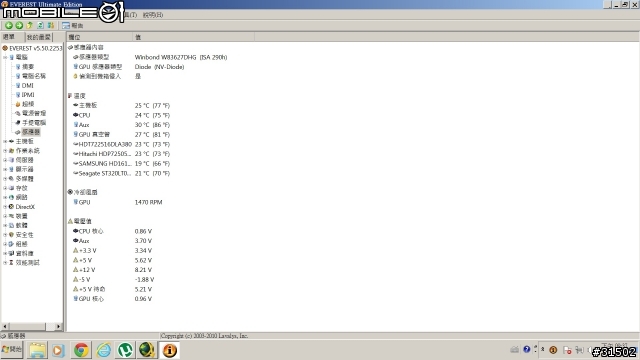
Task: Click the tree panel scrollbar left arrow
Action: 5,327
